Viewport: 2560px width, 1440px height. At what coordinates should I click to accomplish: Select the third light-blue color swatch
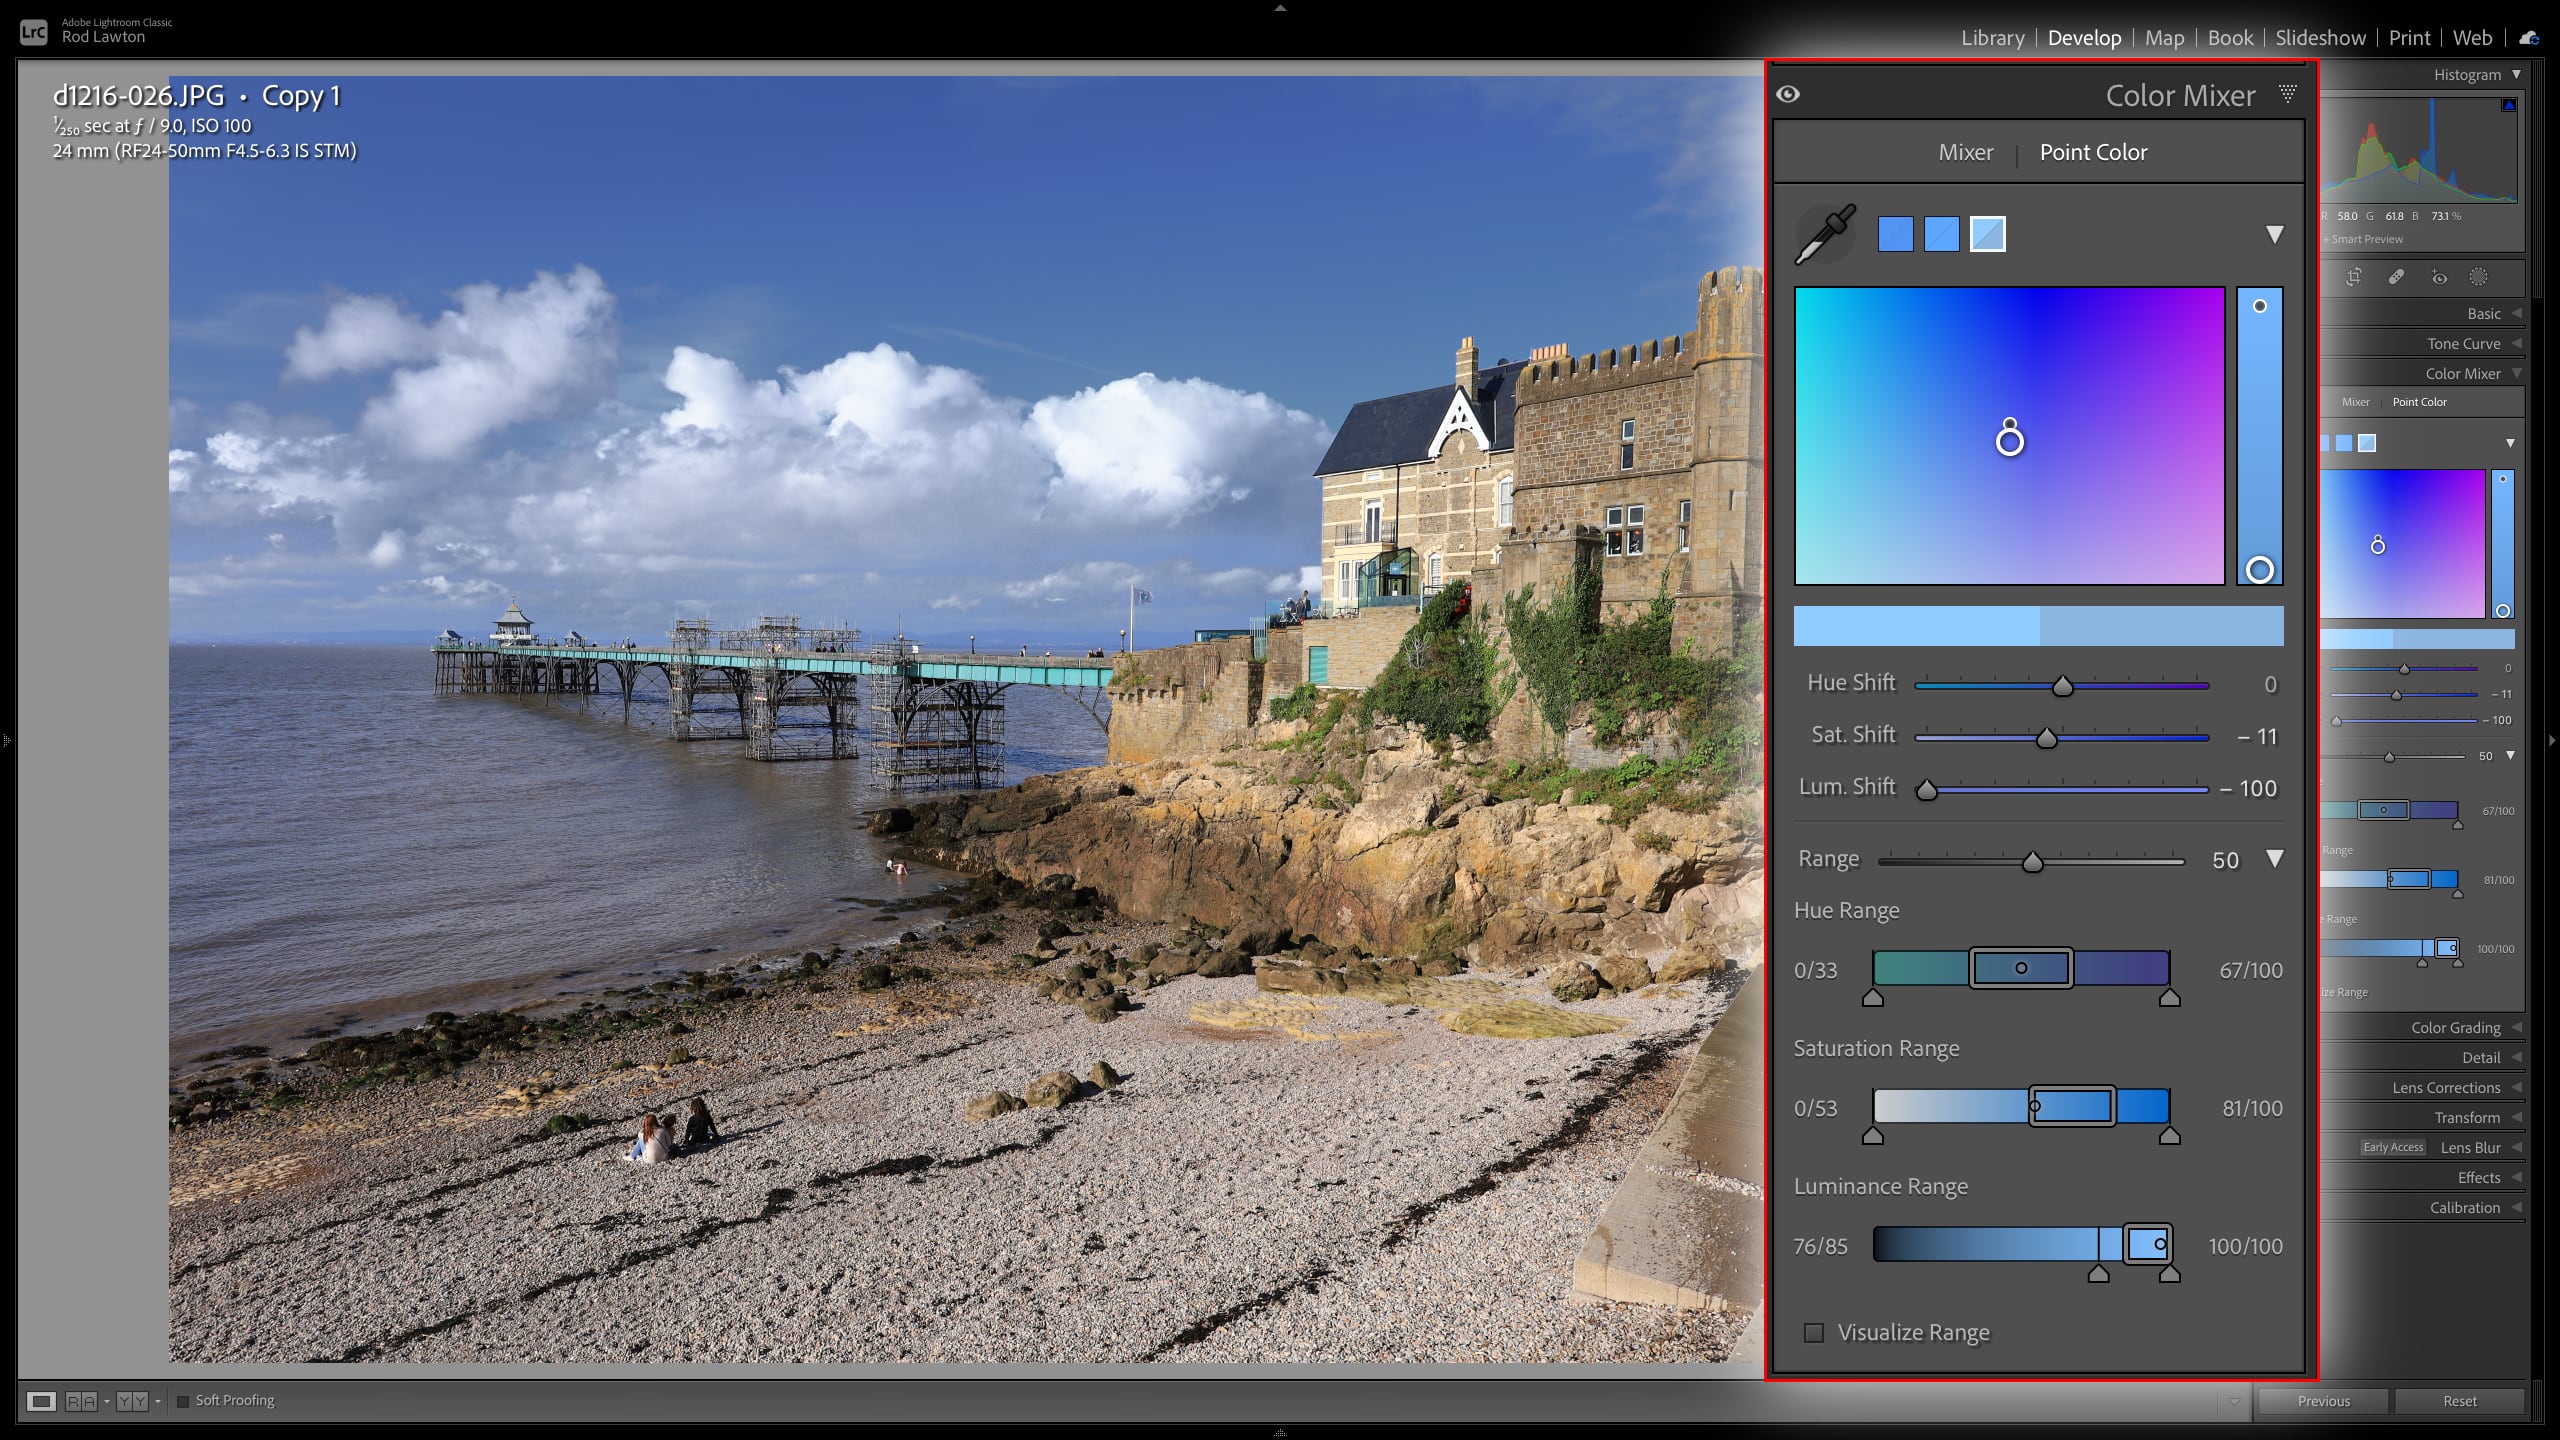coord(1987,235)
